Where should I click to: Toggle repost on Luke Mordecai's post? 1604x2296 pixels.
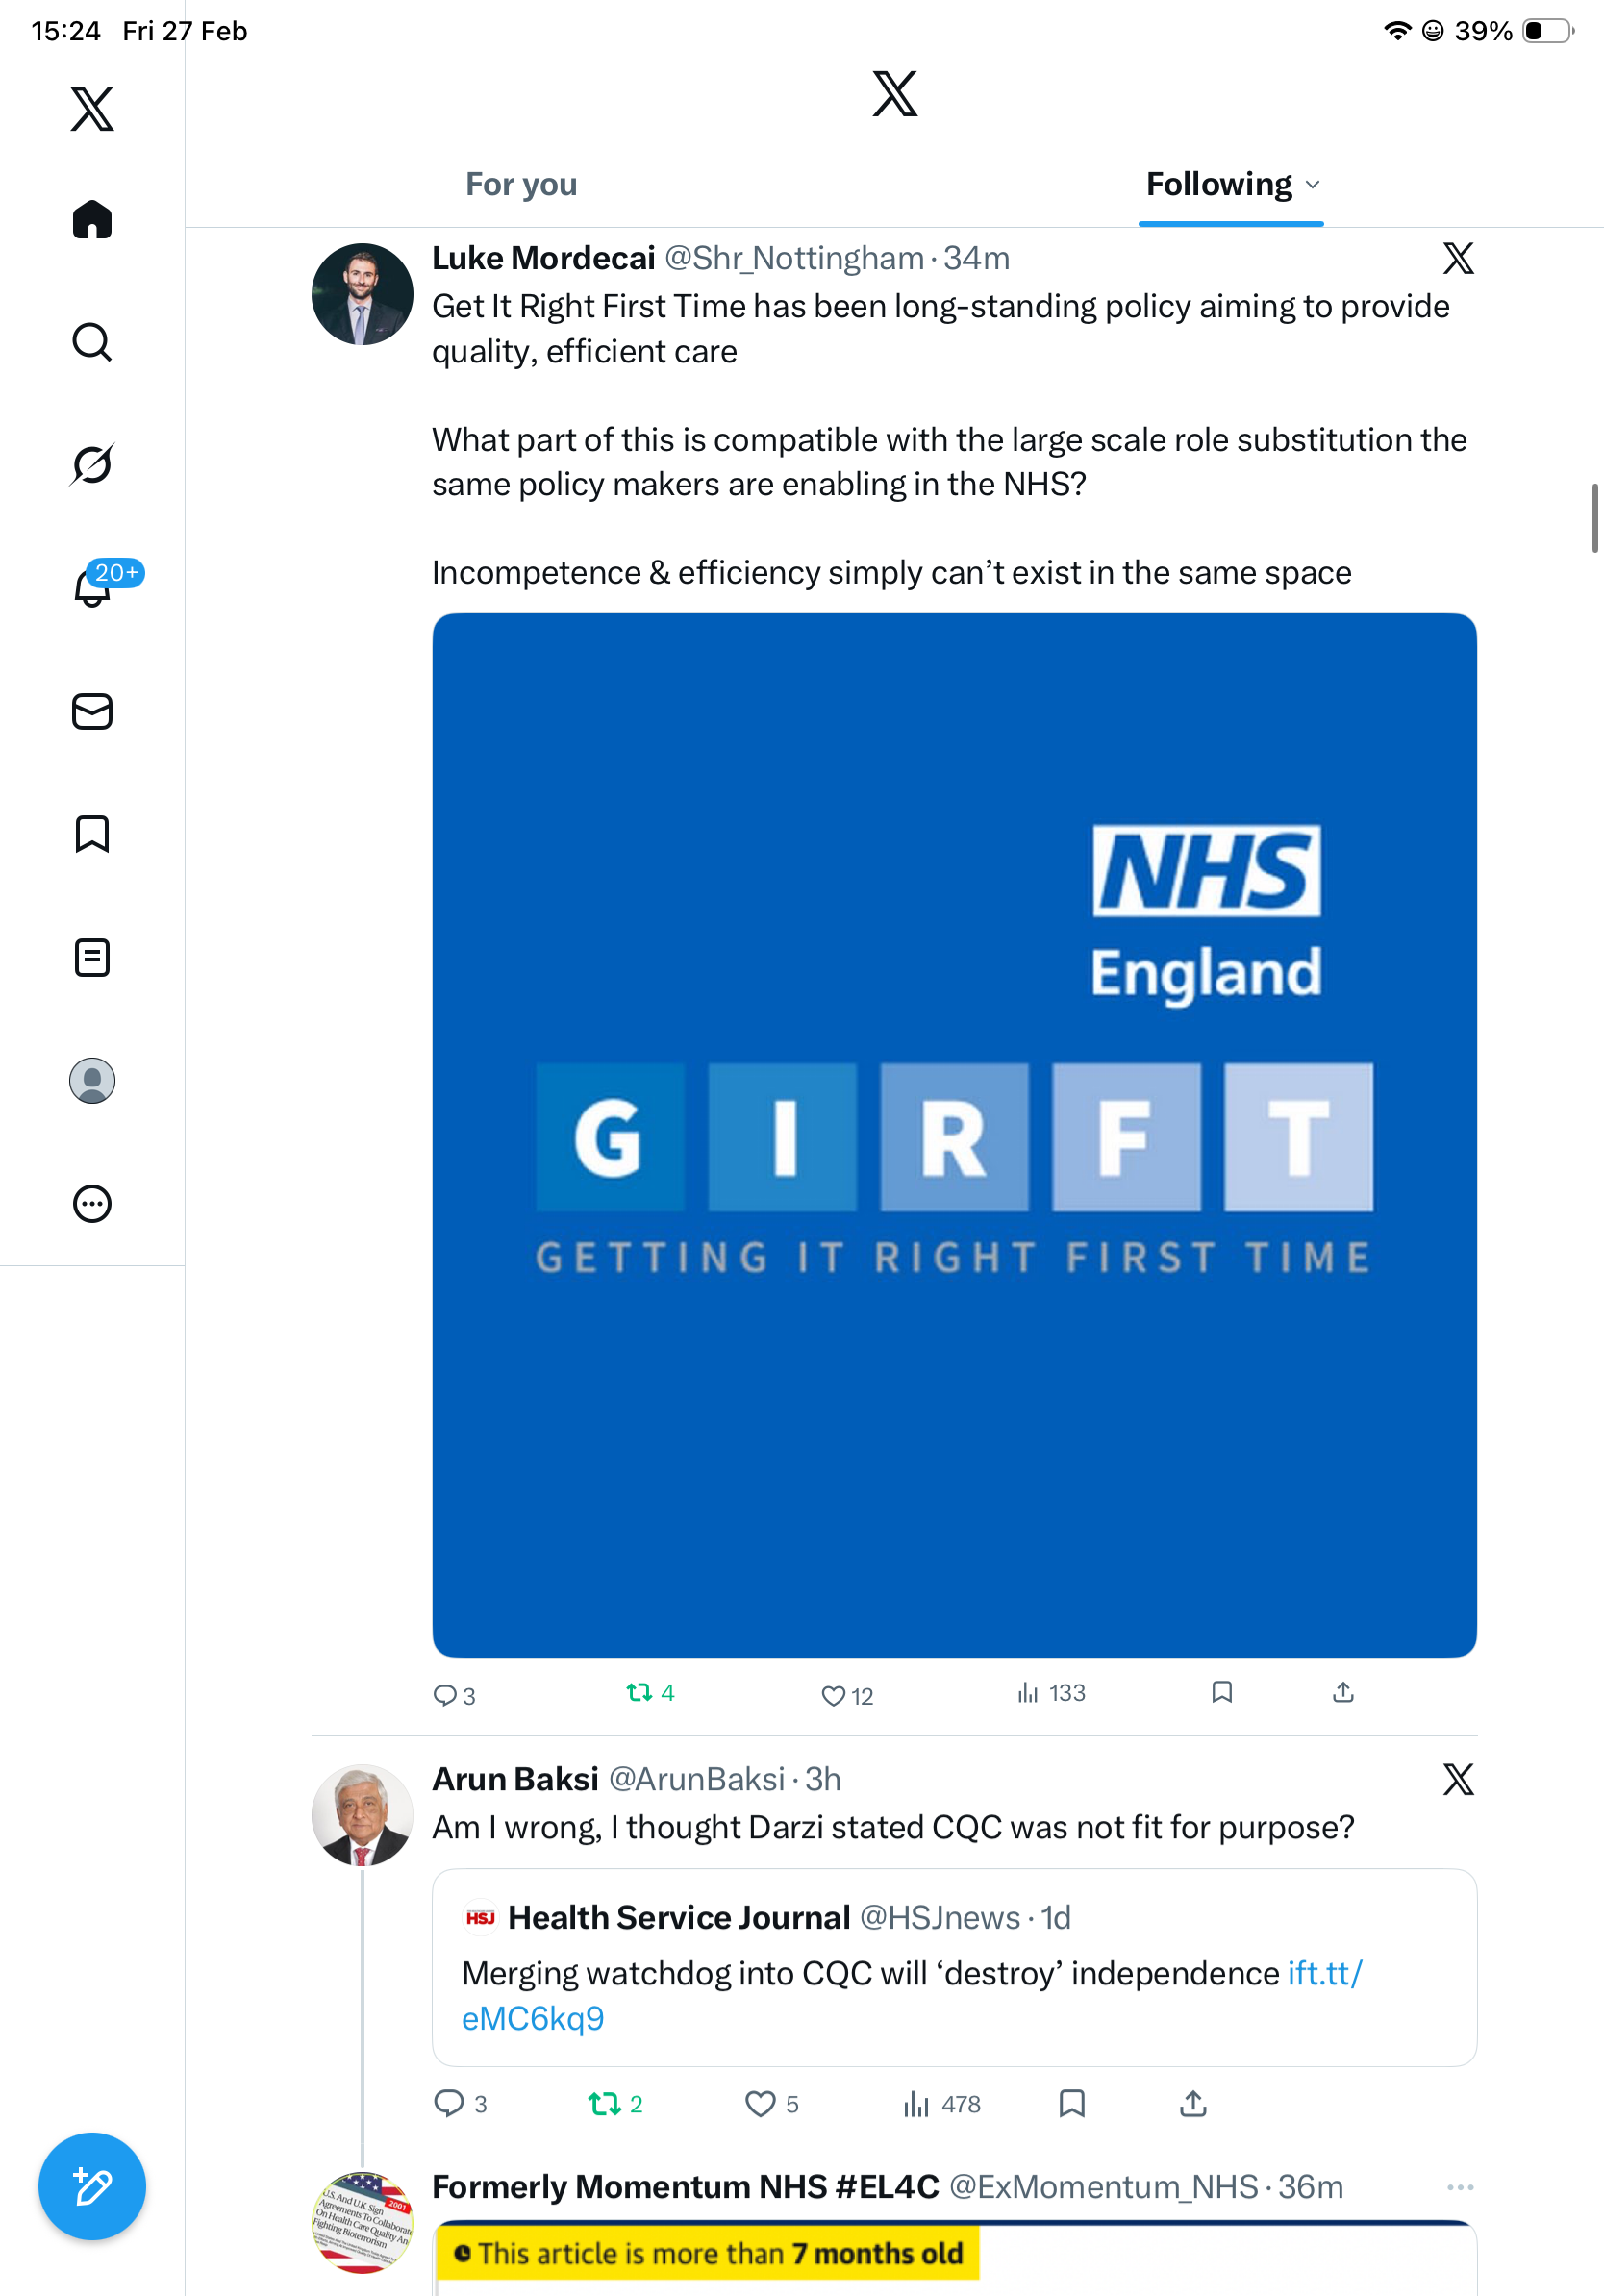(x=639, y=1693)
